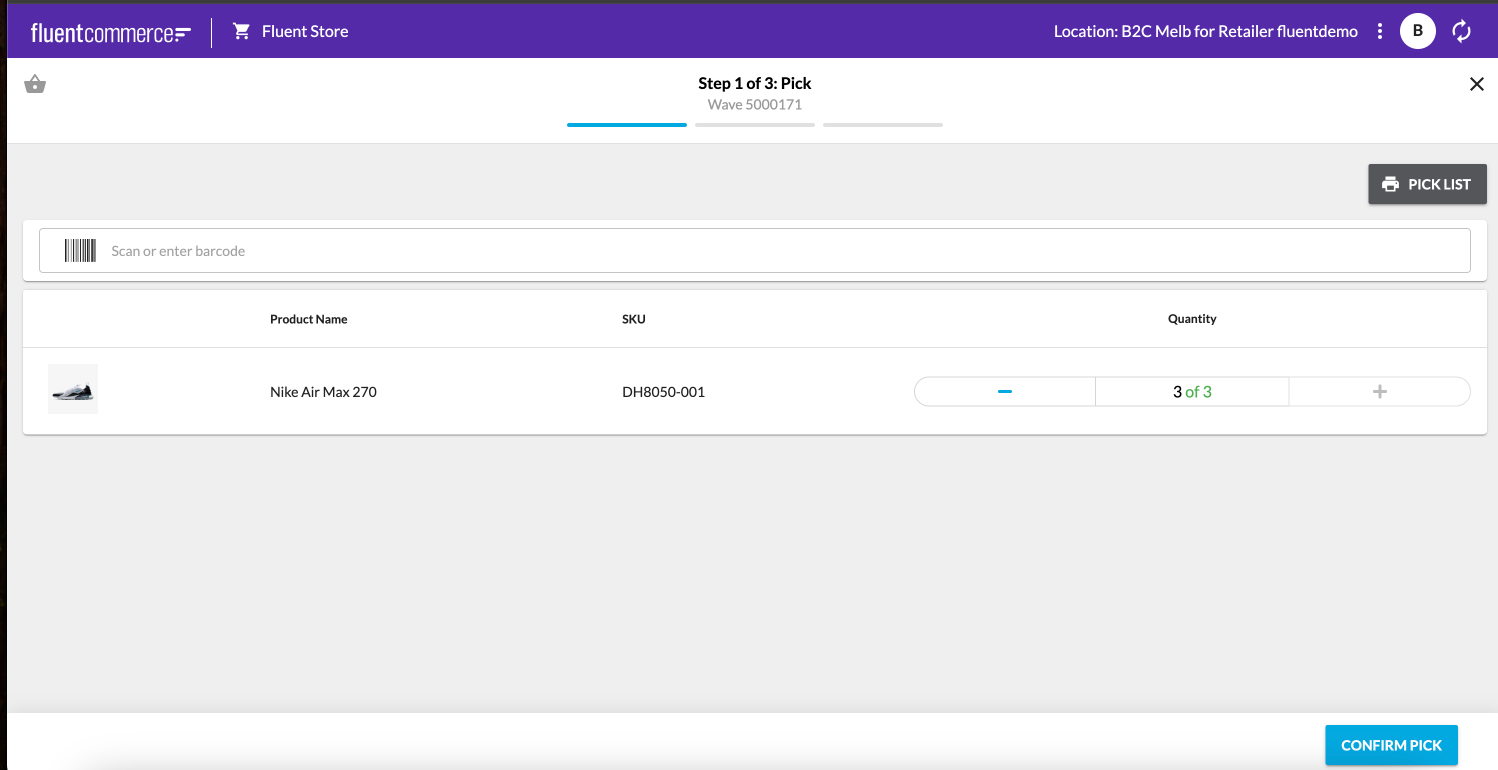Select the third progress step bar
1498x770 pixels.
pyautogui.click(x=883, y=125)
